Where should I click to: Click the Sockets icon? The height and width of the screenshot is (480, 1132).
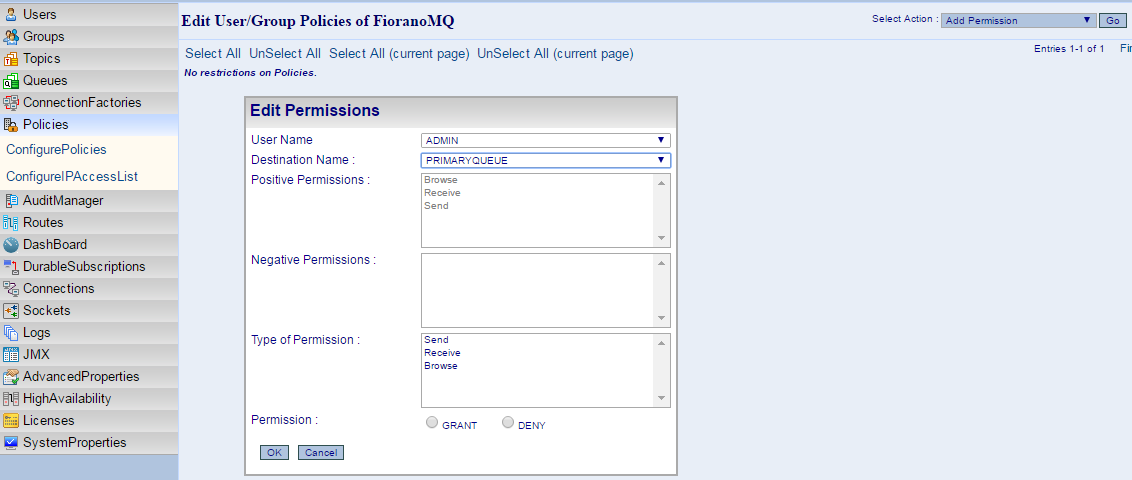[x=11, y=310]
